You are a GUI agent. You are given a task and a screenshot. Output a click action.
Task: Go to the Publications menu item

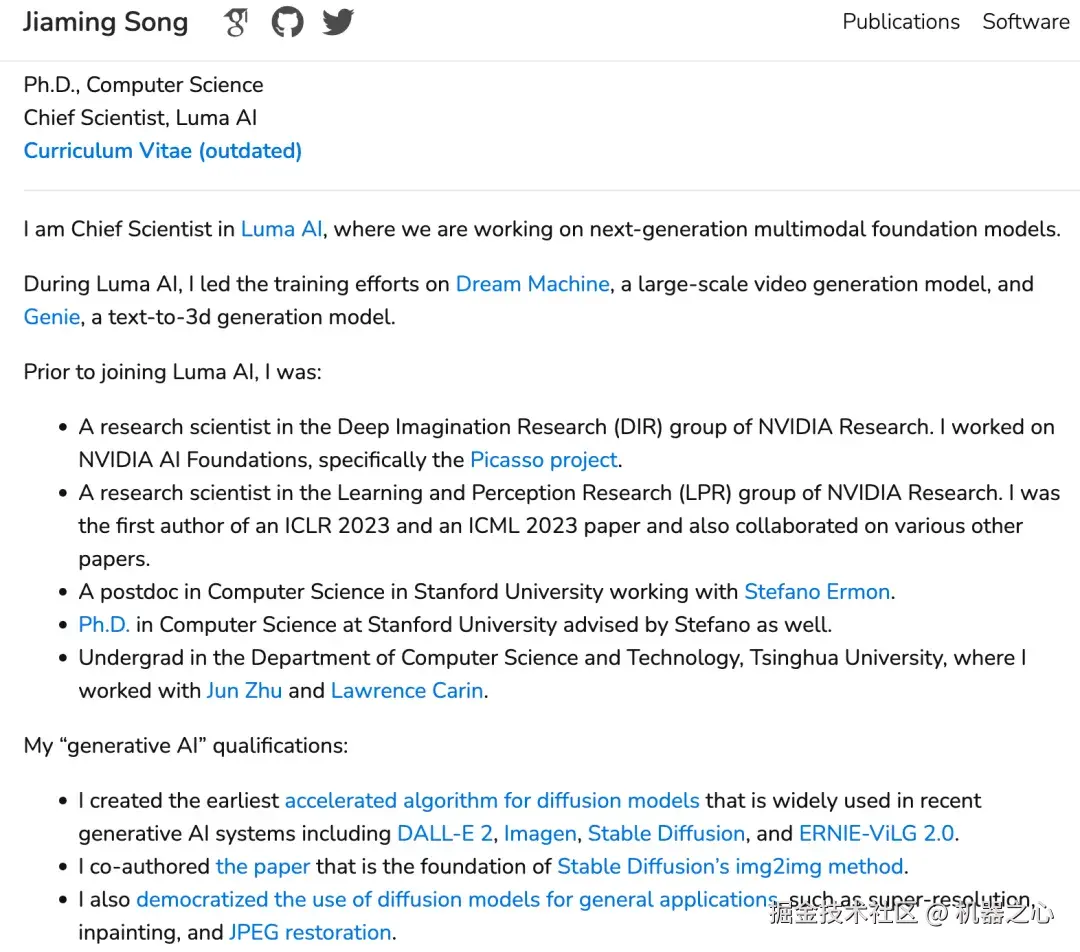click(x=900, y=22)
